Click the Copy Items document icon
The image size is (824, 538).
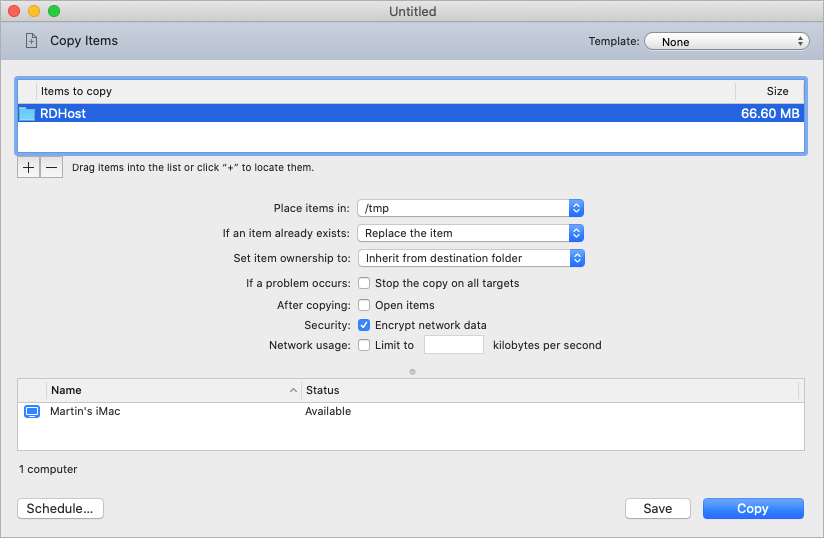click(31, 41)
